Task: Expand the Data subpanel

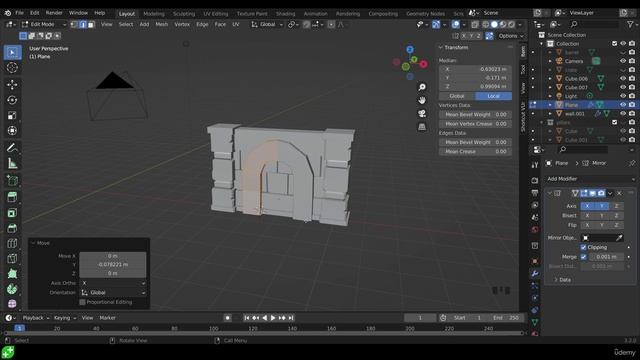Action: click(x=563, y=280)
